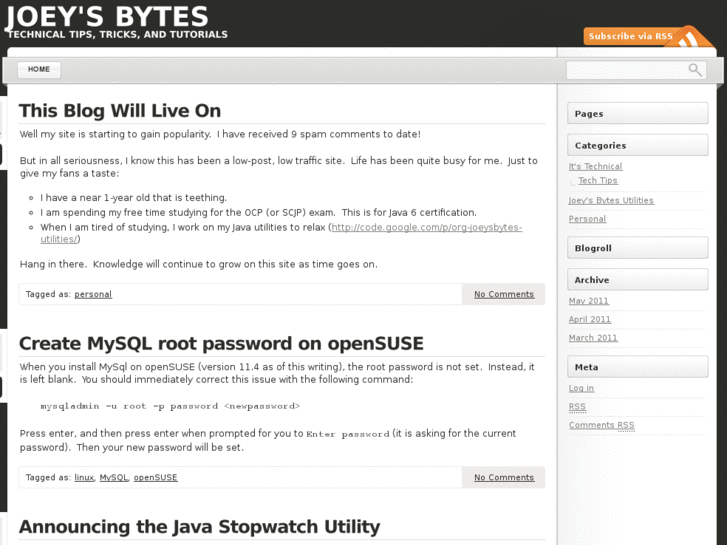Open the Meta "RSS" link
727x545 pixels.
click(577, 407)
